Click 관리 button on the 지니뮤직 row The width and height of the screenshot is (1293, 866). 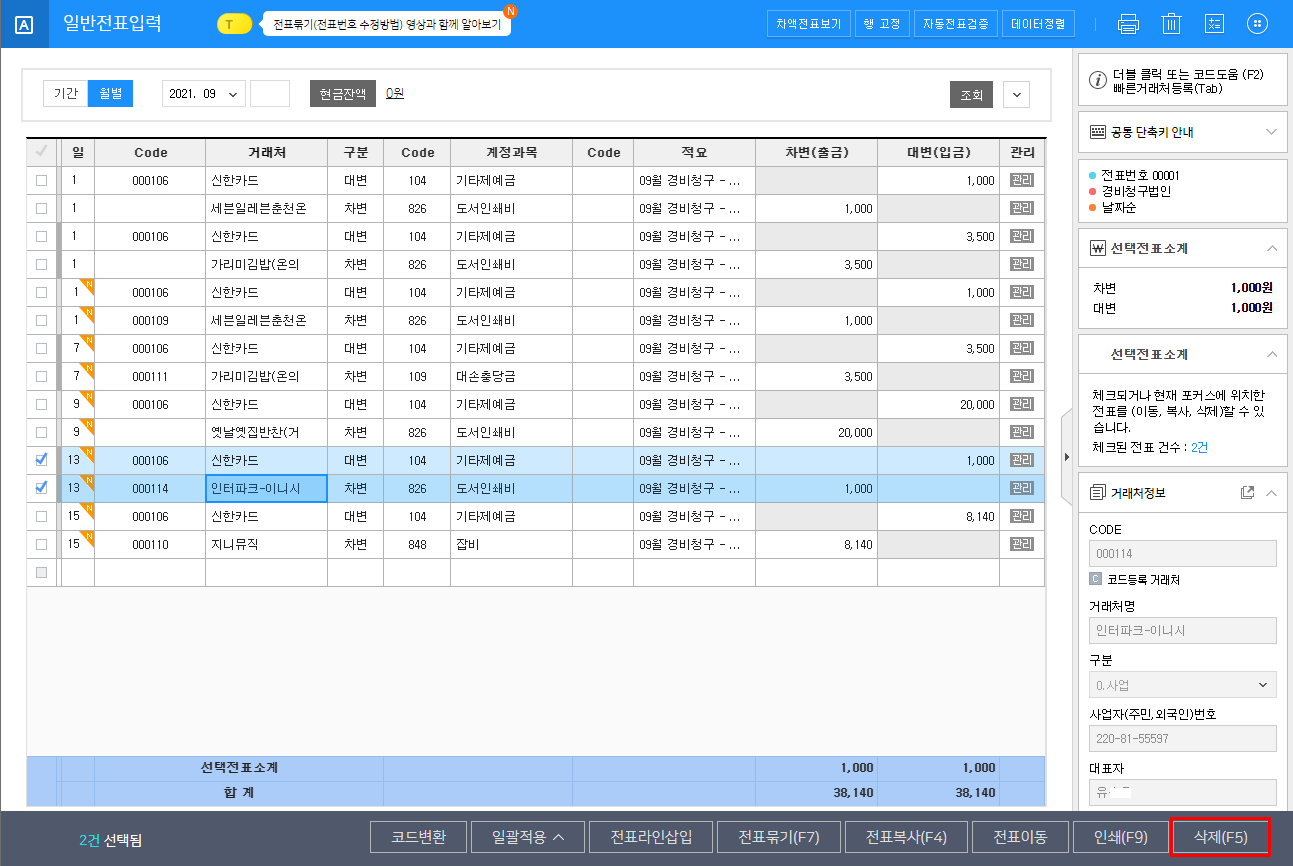(1021, 544)
